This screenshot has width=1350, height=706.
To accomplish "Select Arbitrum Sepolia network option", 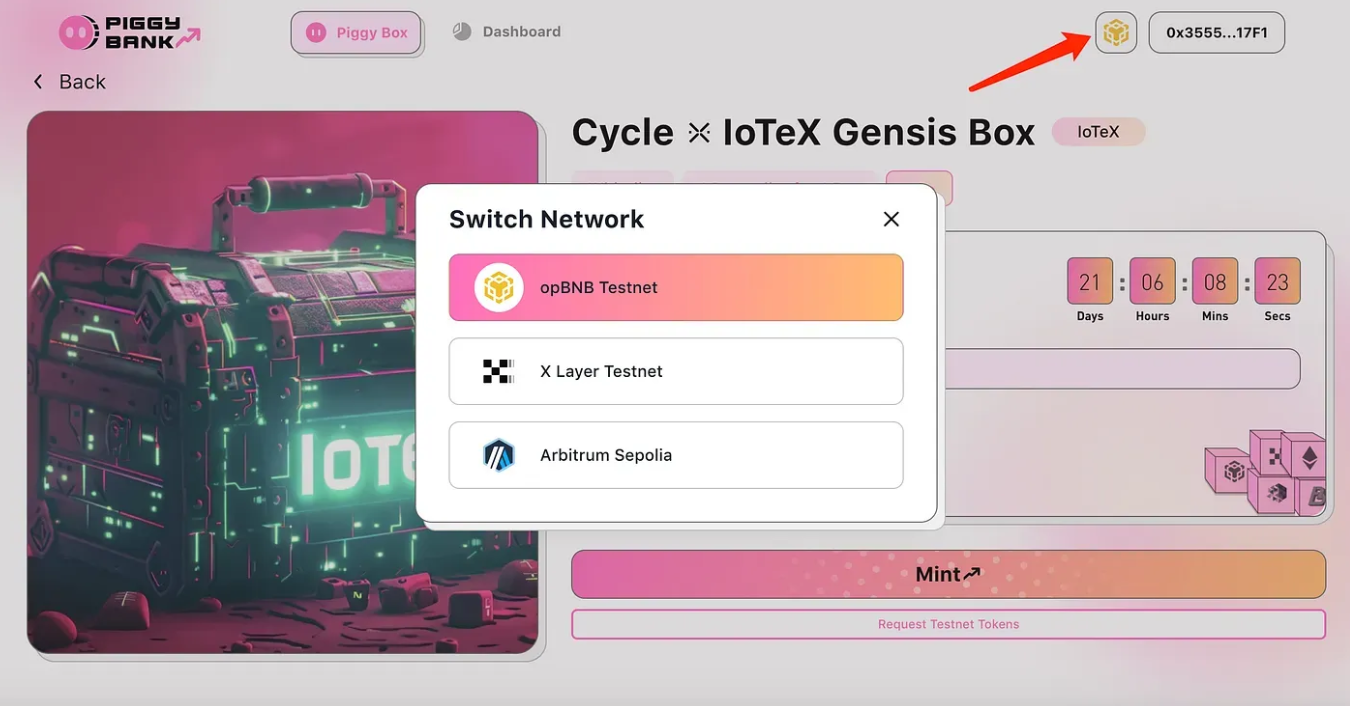I will pyautogui.click(x=676, y=455).
